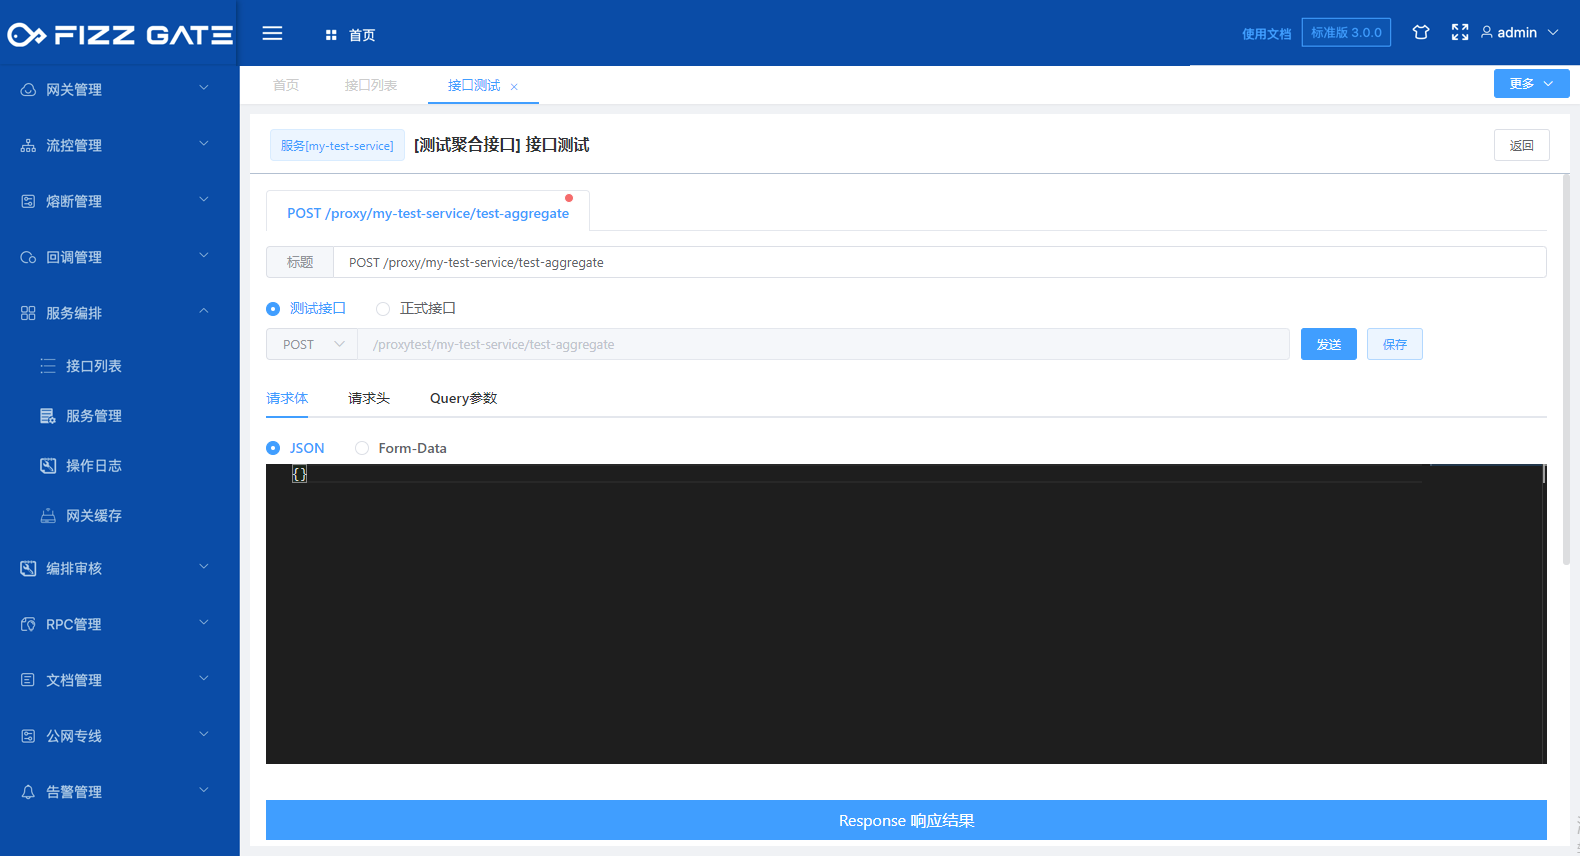This screenshot has width=1580, height=856.
Task: Click inside the JSON code editor
Action: click(x=906, y=614)
